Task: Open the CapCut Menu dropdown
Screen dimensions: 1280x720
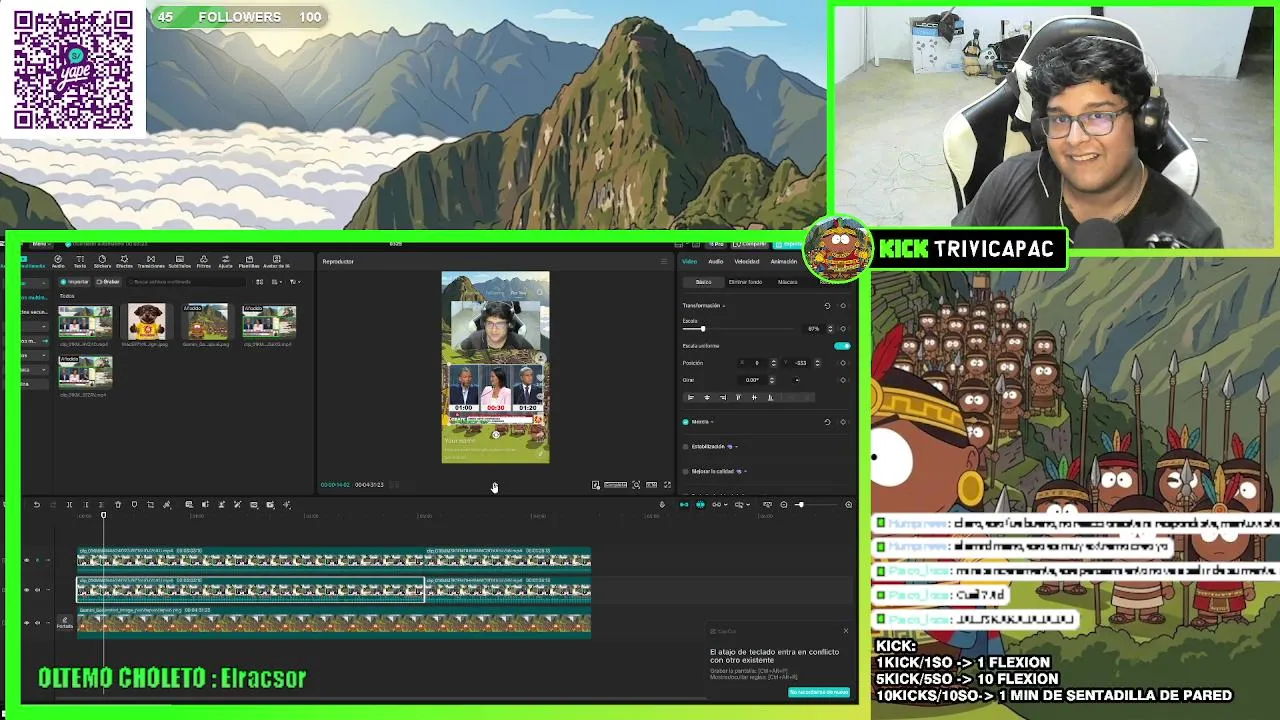Action: [41, 244]
